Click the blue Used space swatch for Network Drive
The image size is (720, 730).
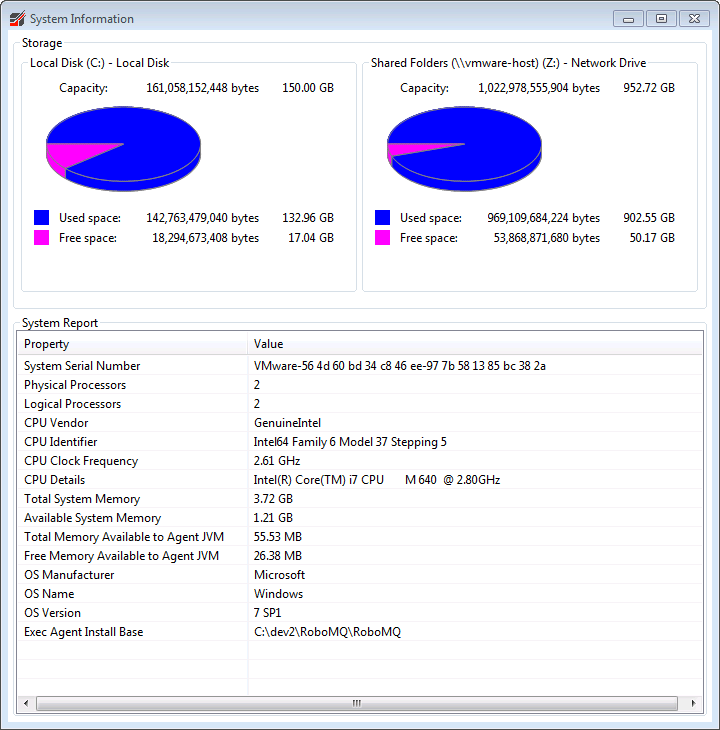tap(383, 218)
